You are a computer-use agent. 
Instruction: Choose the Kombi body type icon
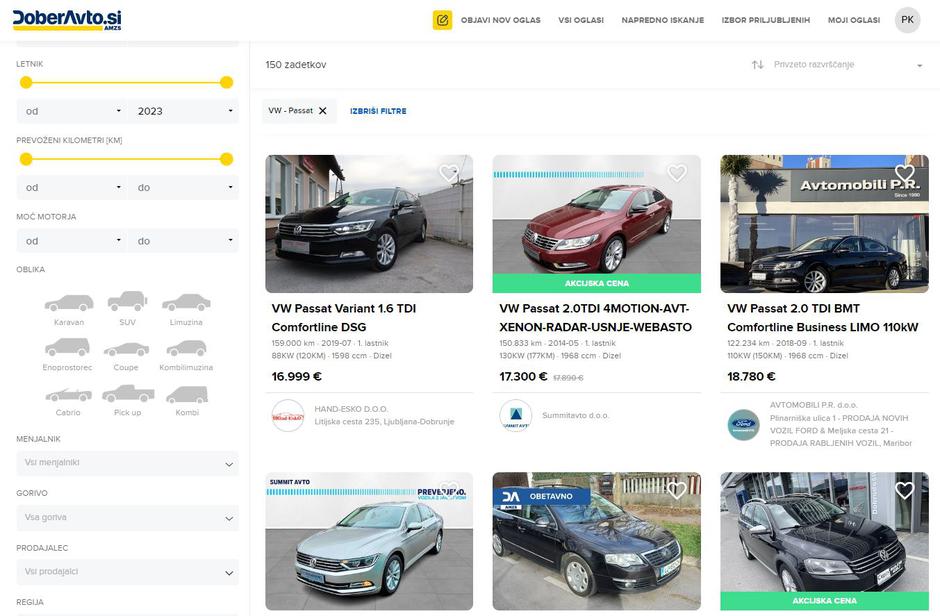(187, 395)
